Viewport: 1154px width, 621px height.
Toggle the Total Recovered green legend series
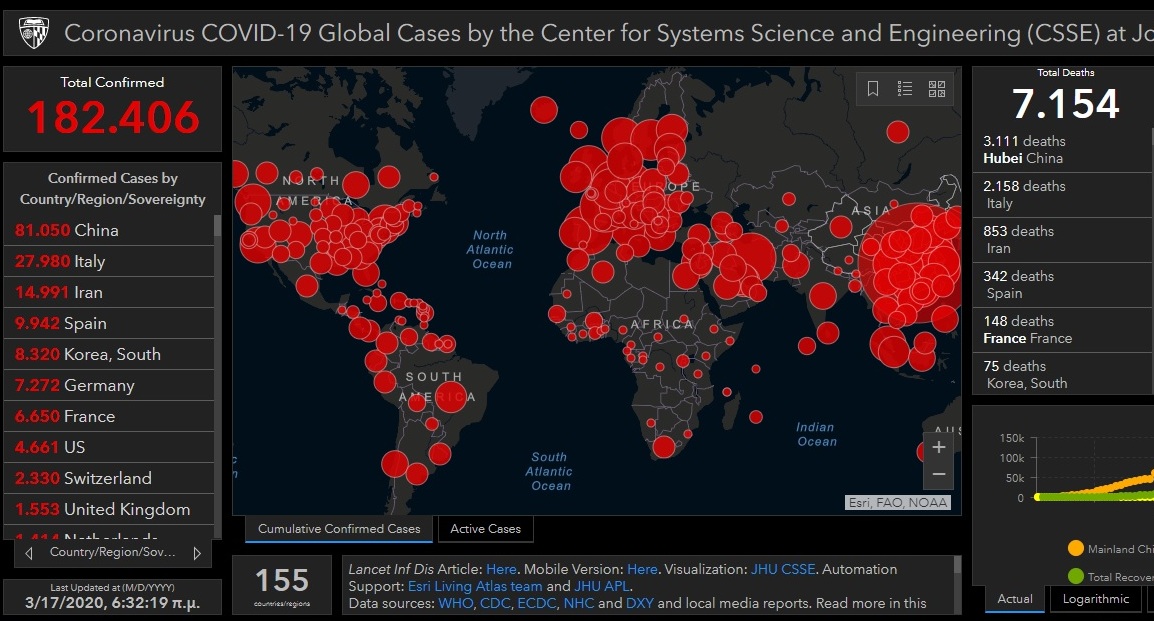pos(1076,576)
